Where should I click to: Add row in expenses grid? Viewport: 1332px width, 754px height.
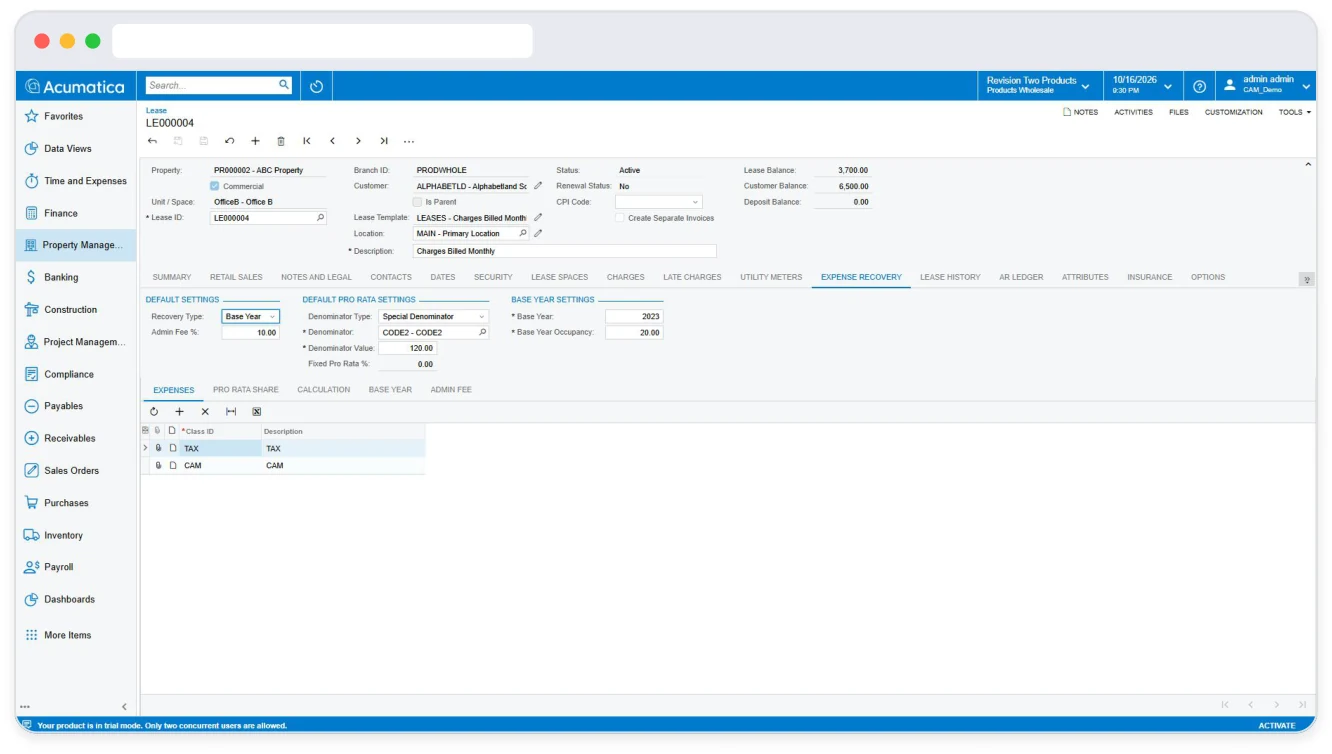180,411
